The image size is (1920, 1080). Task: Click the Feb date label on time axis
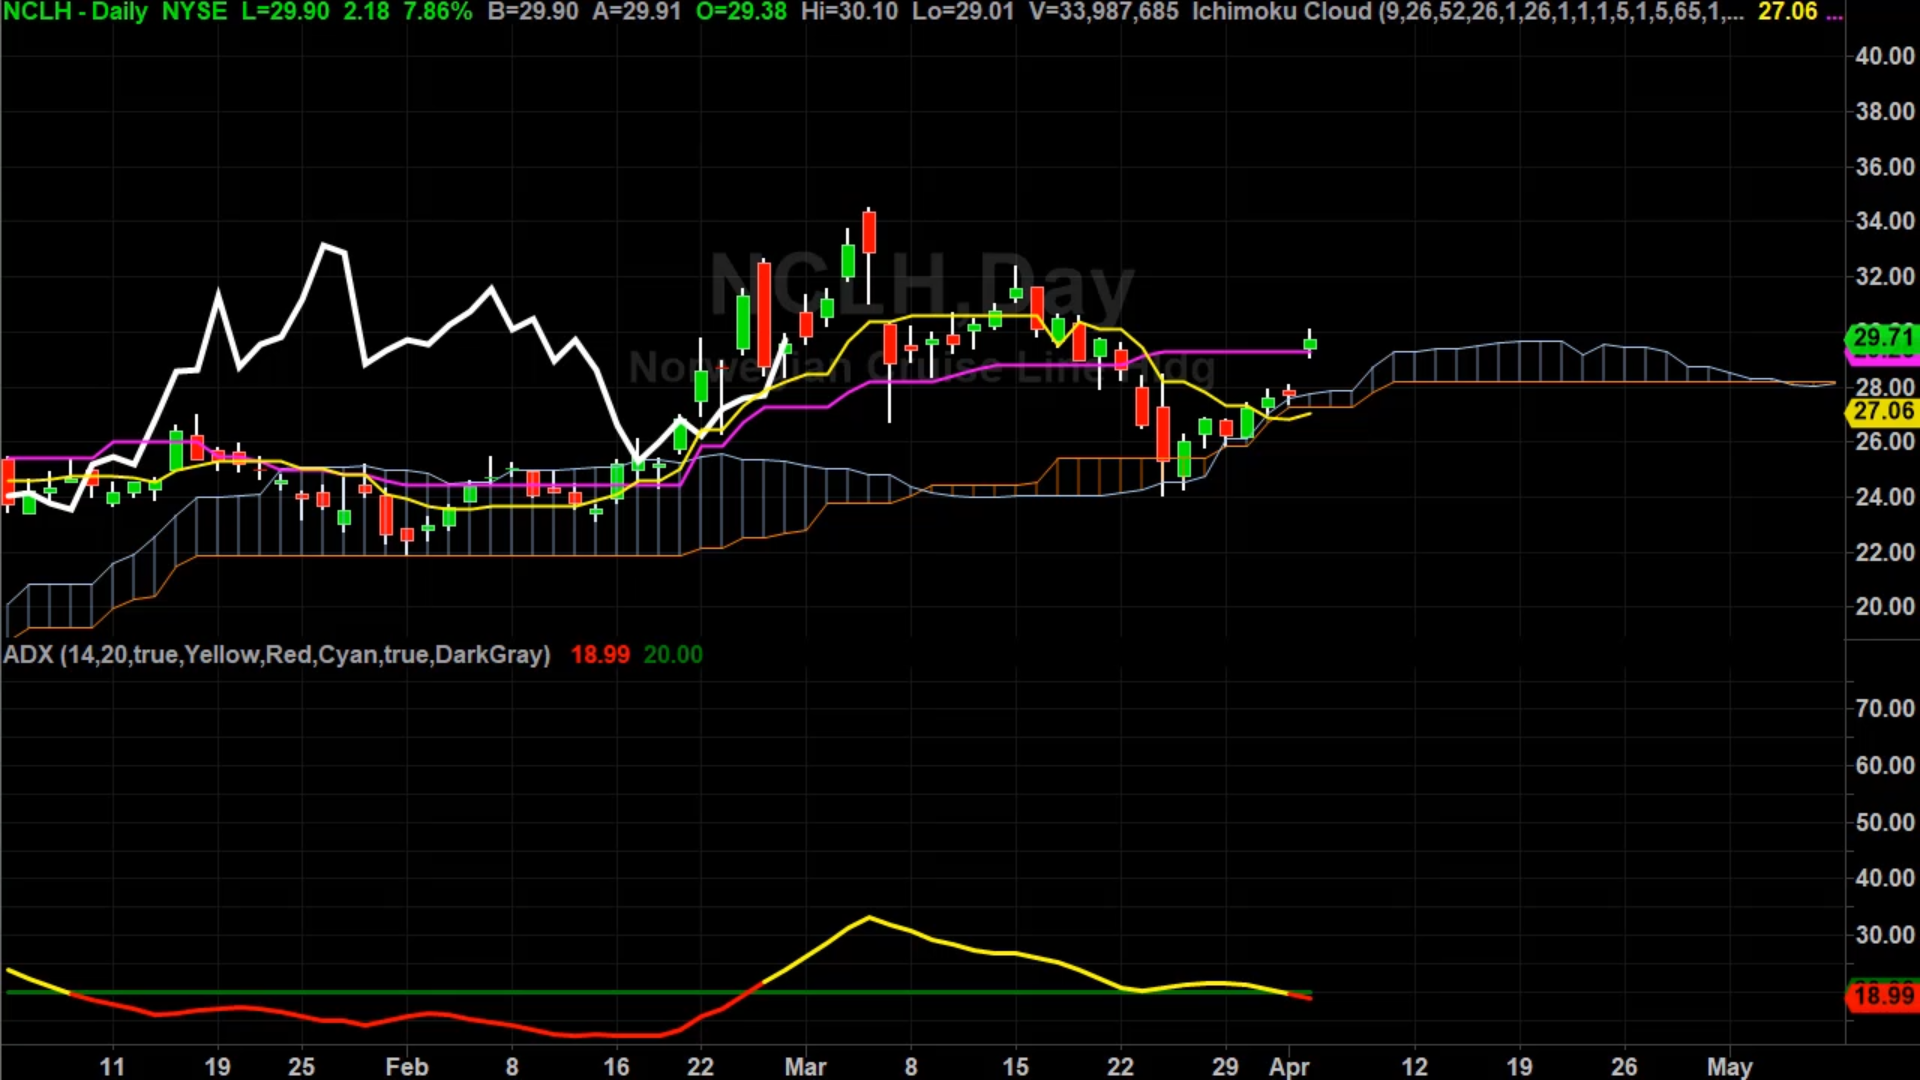click(x=406, y=1067)
